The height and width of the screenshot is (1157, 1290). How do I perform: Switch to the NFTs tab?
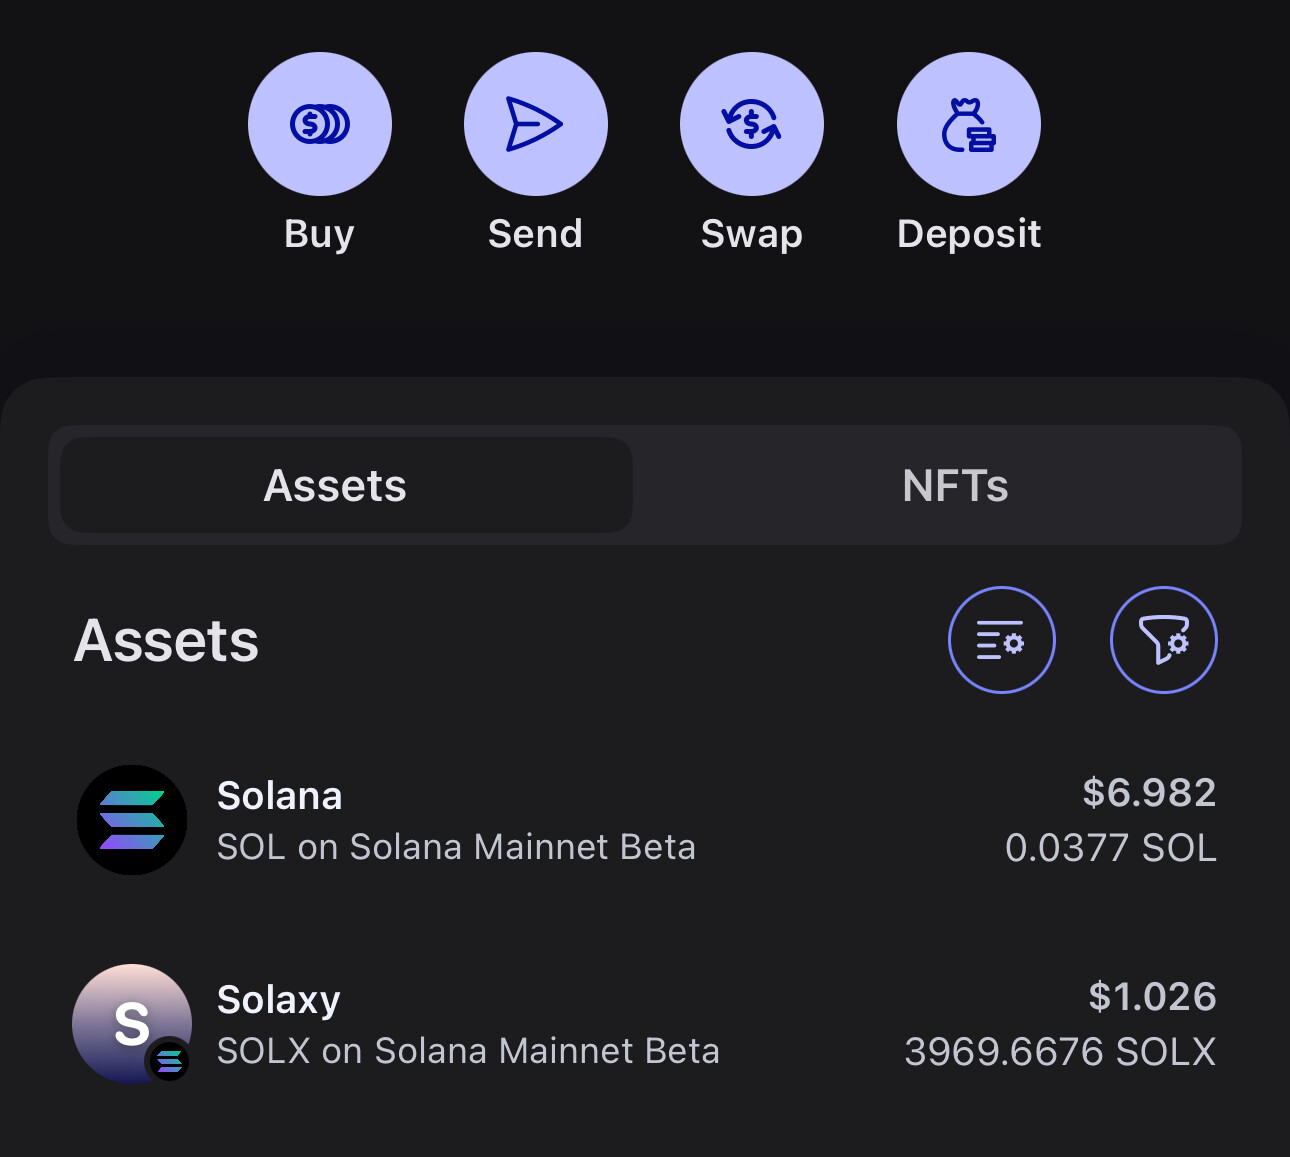tap(955, 486)
